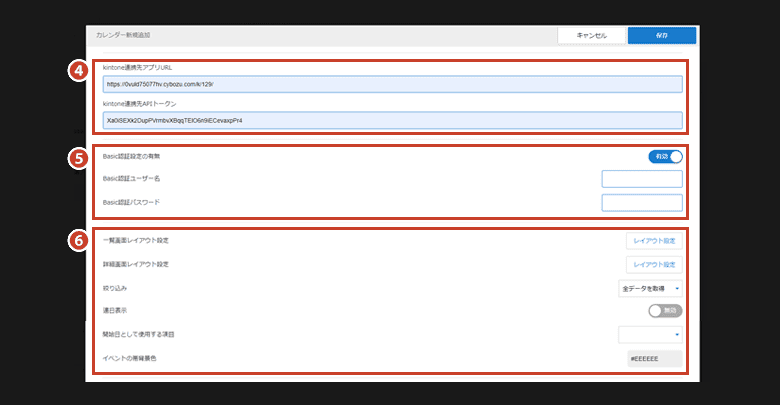Expand the 開始日として使用する項目 dropdown
The image size is (780, 405).
(650, 334)
